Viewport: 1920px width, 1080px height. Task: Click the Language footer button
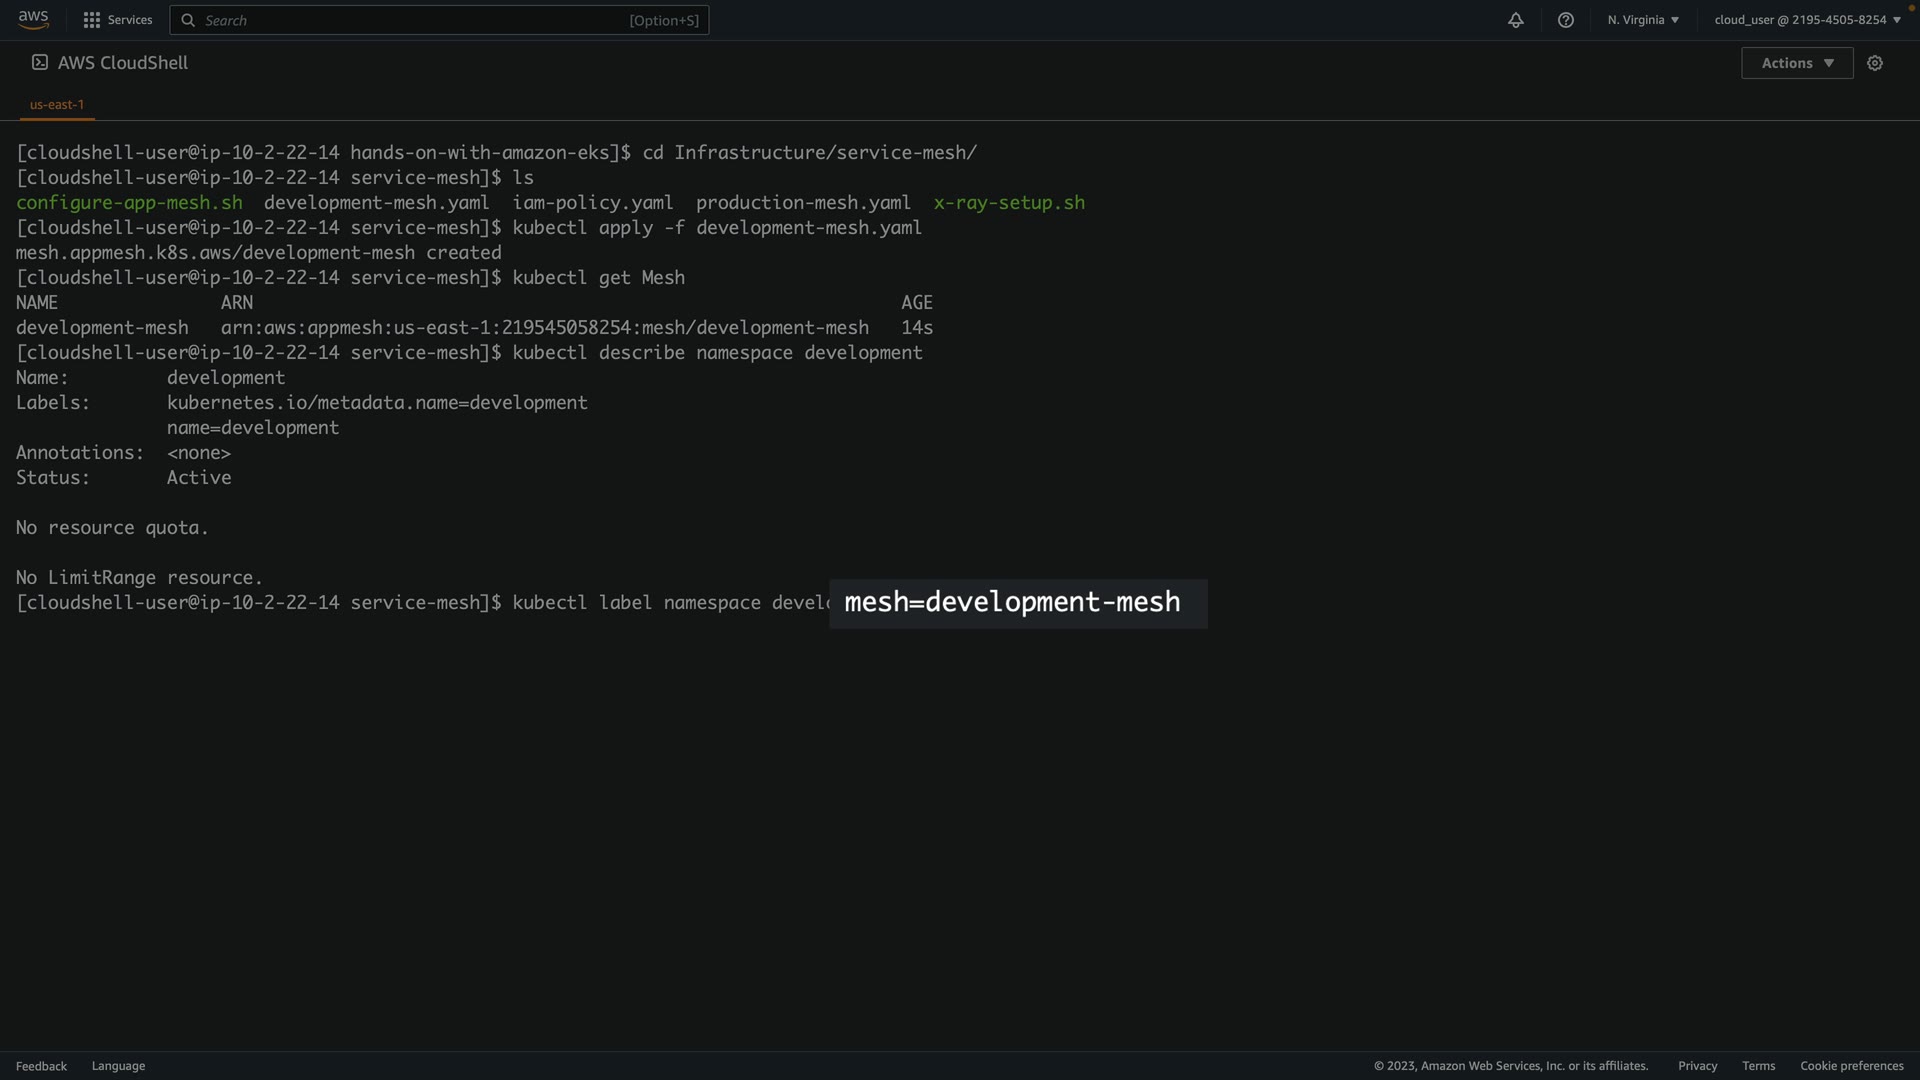point(118,1066)
